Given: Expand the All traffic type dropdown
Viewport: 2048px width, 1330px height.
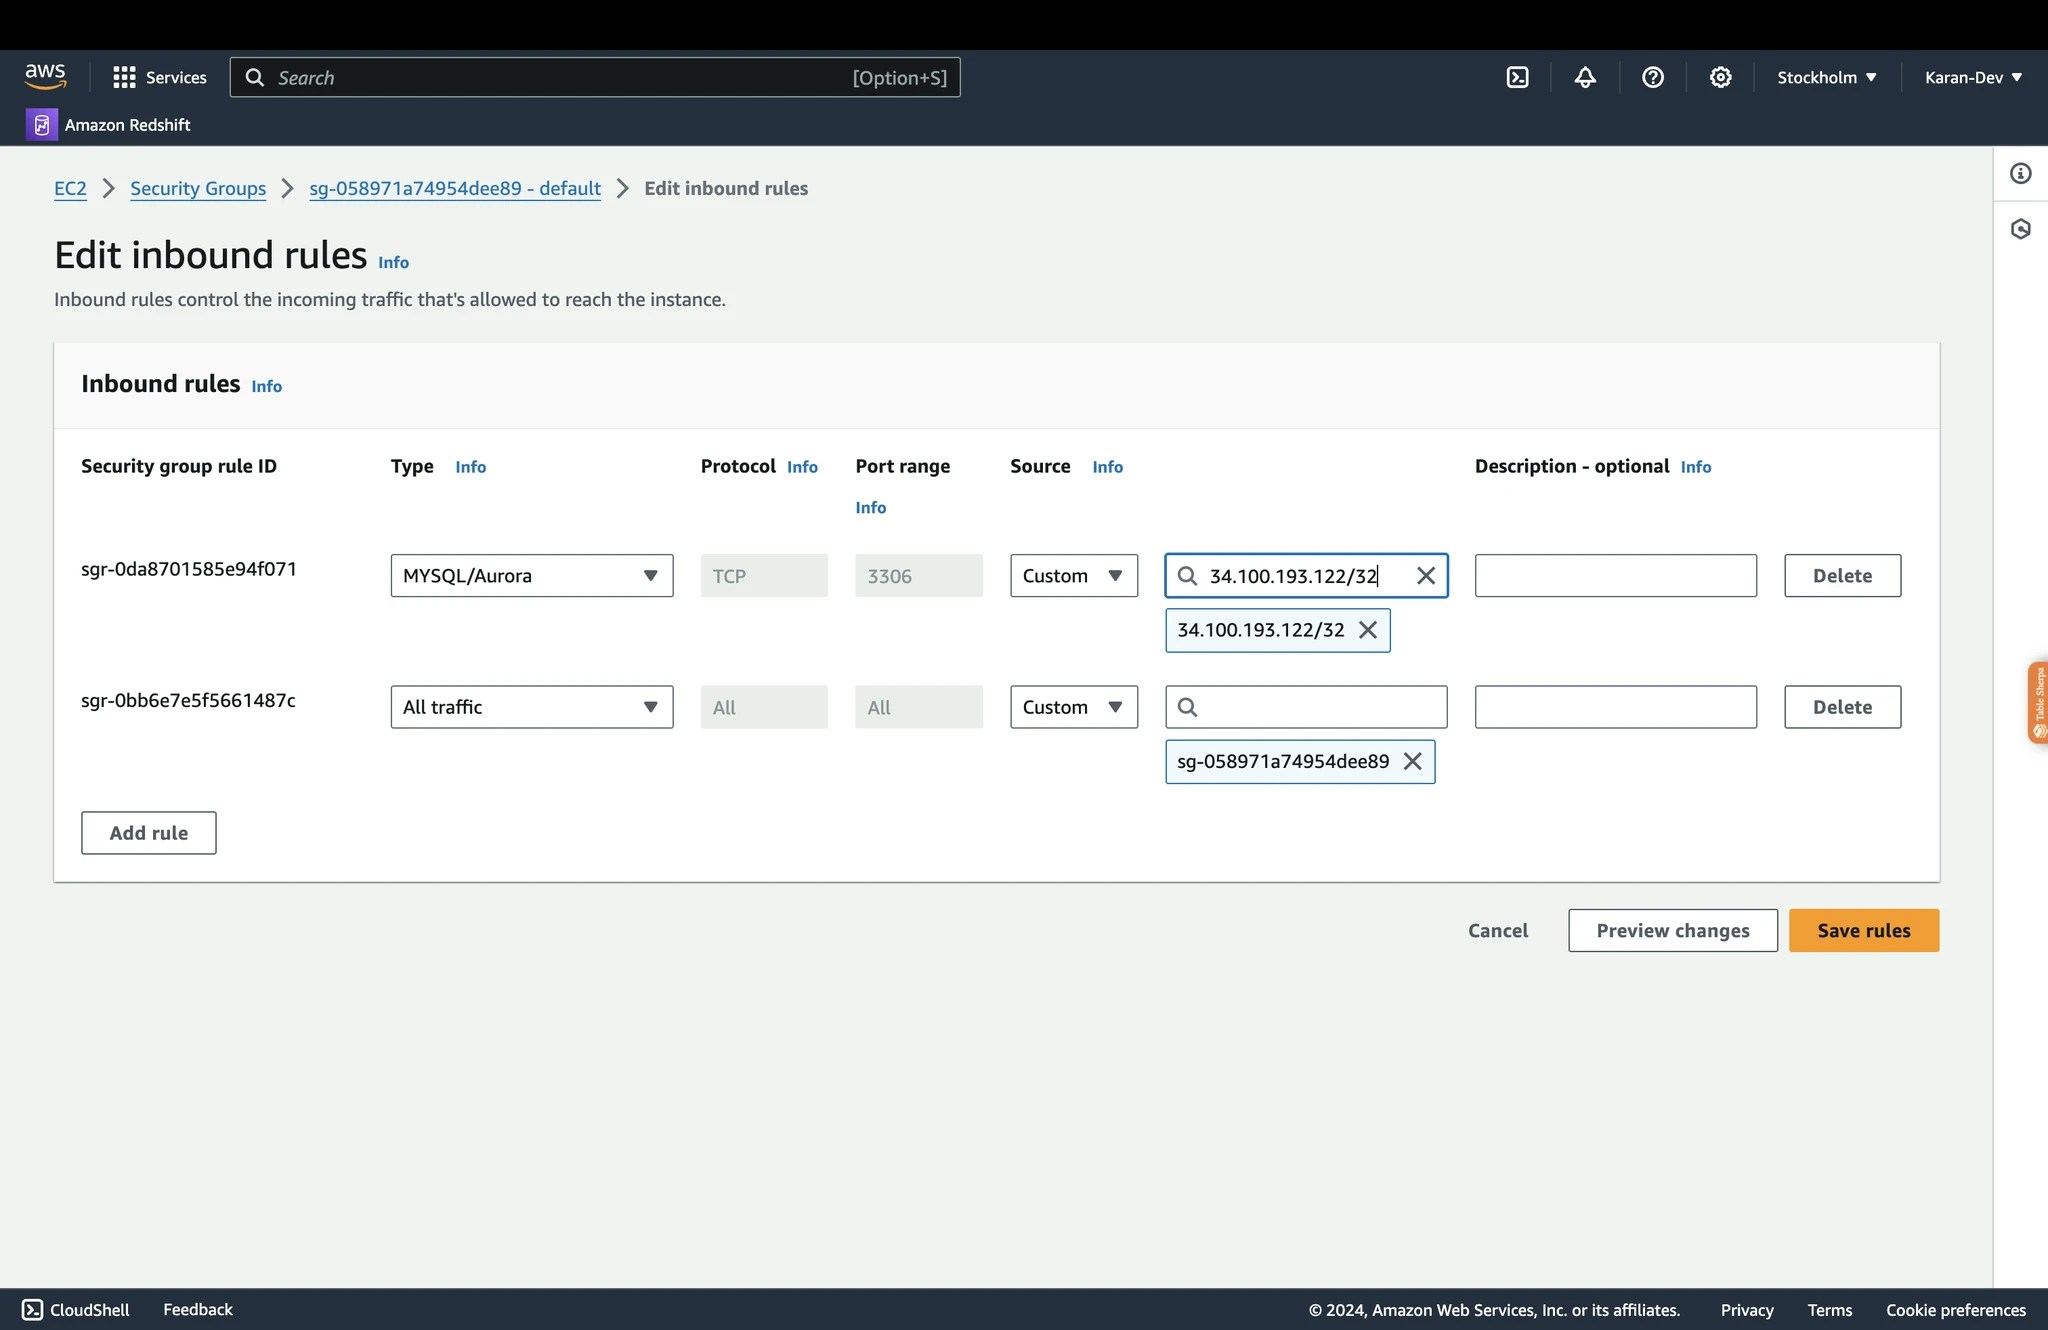Looking at the screenshot, I should point(531,707).
